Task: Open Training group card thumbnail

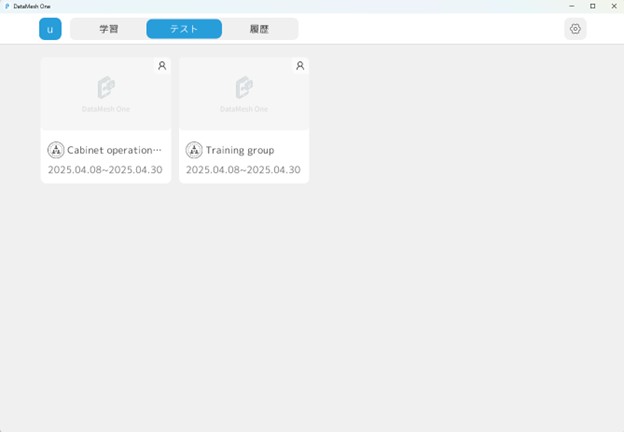Action: pyautogui.click(x=244, y=93)
